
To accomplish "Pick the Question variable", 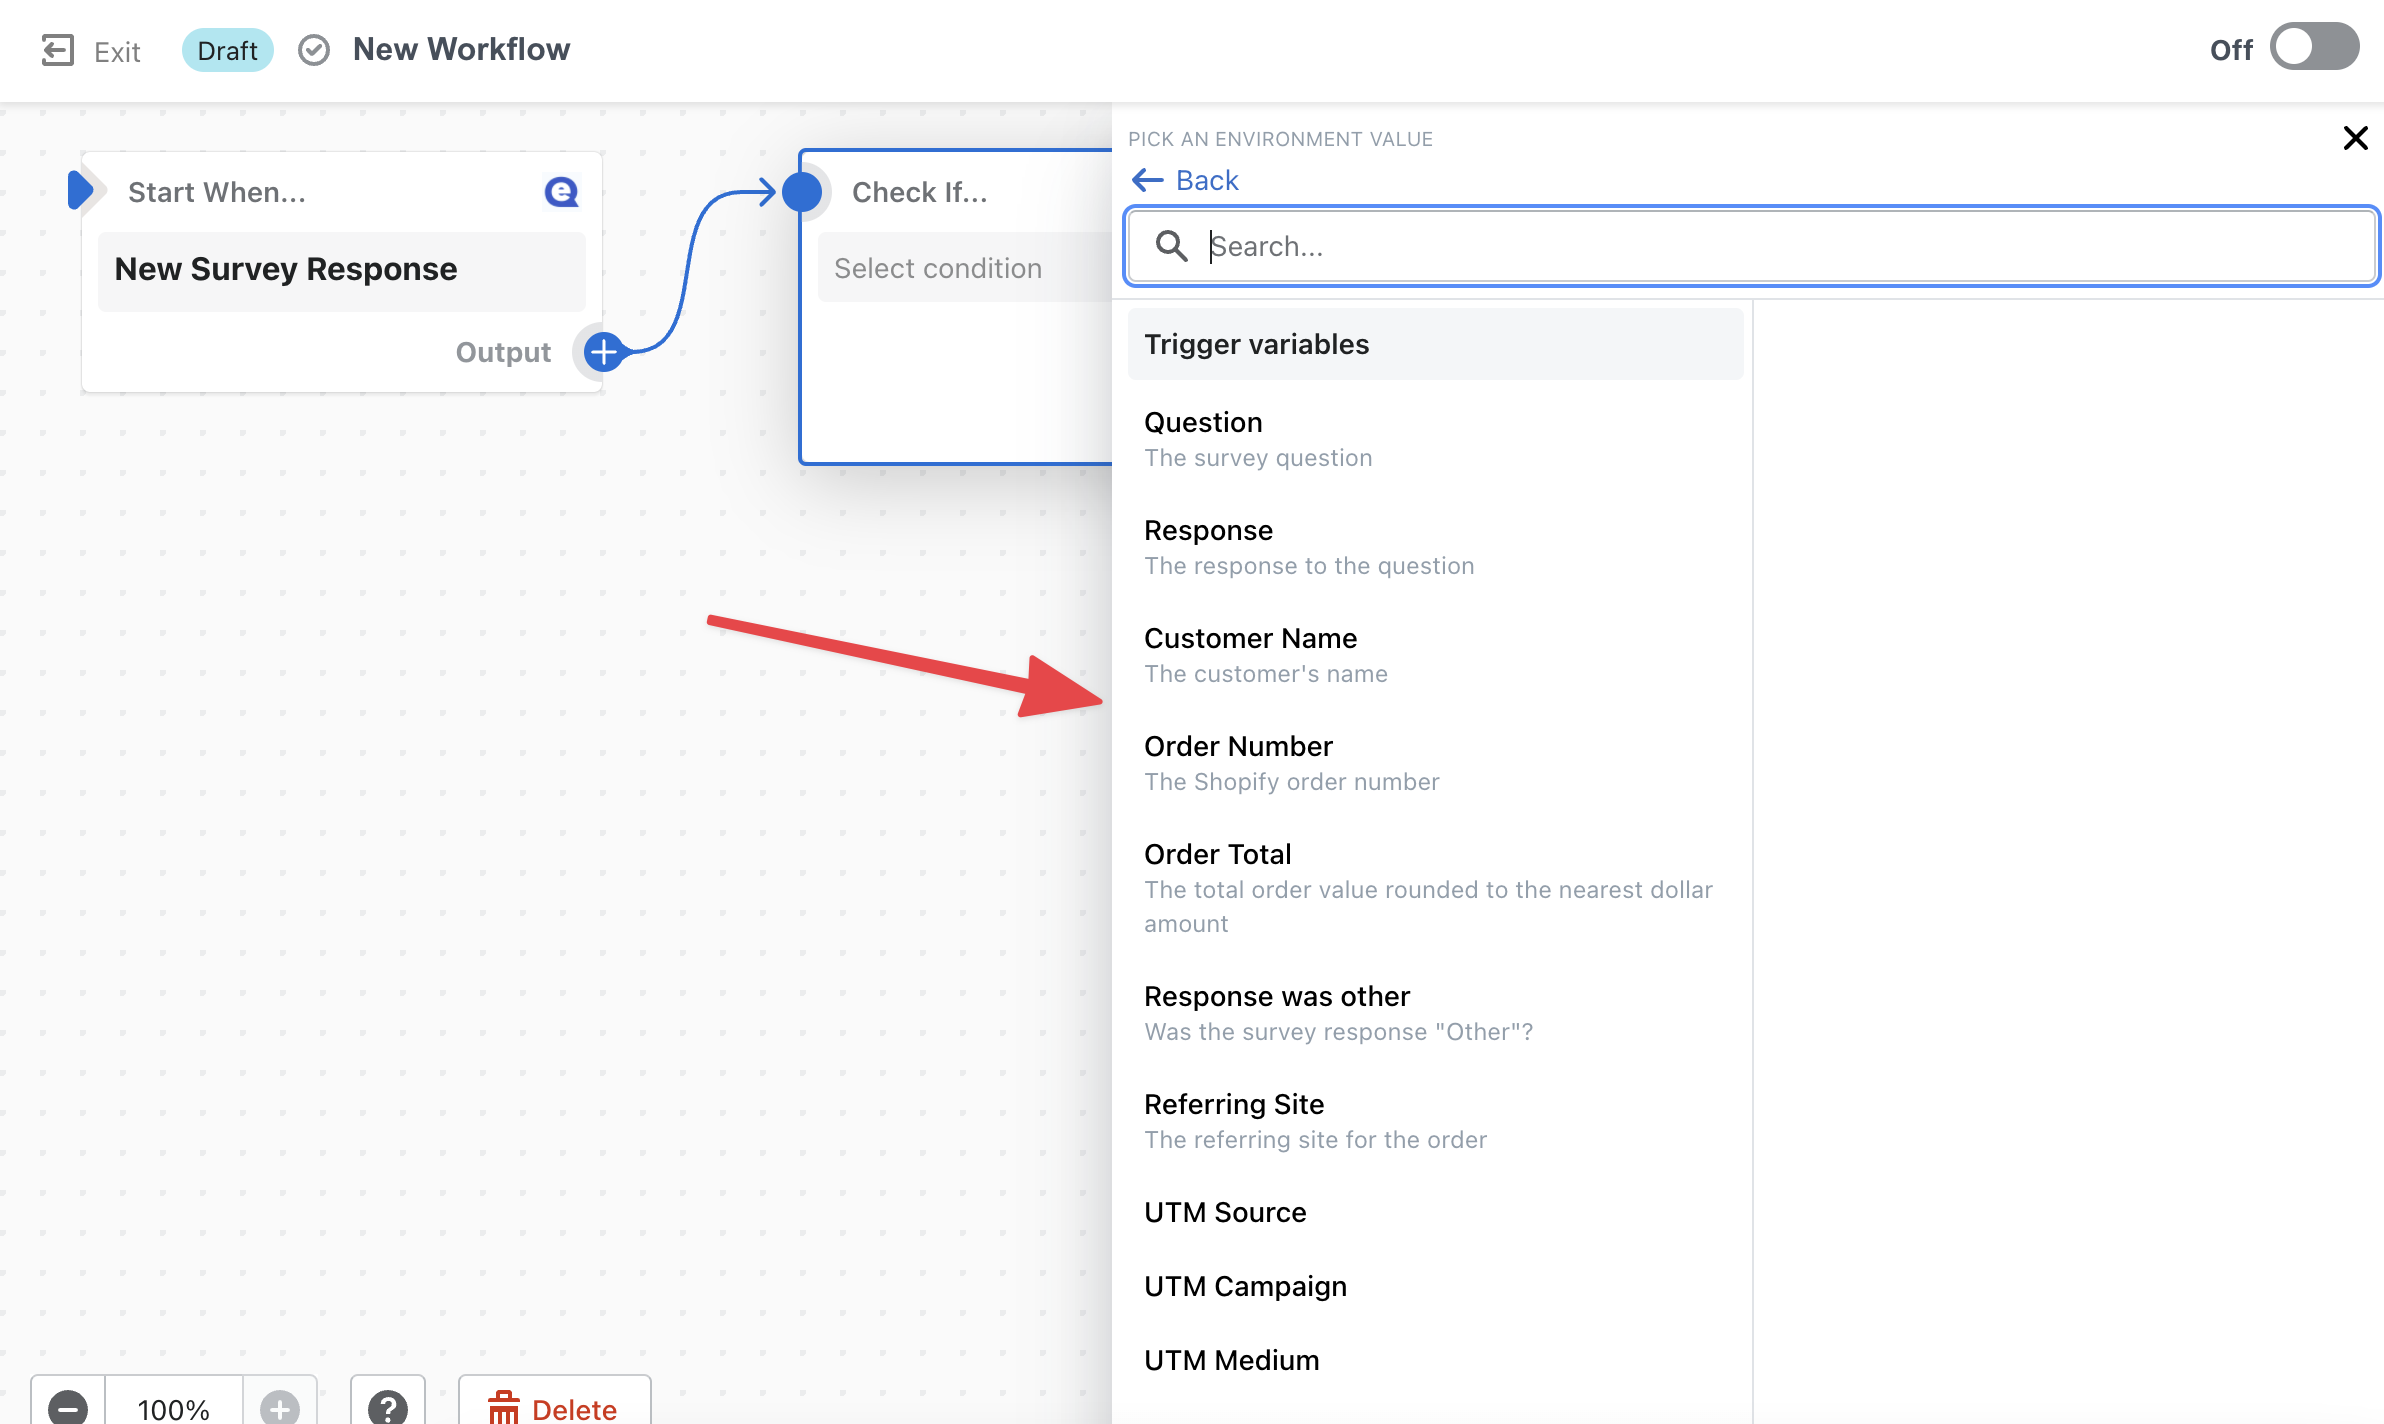I will point(1435,439).
